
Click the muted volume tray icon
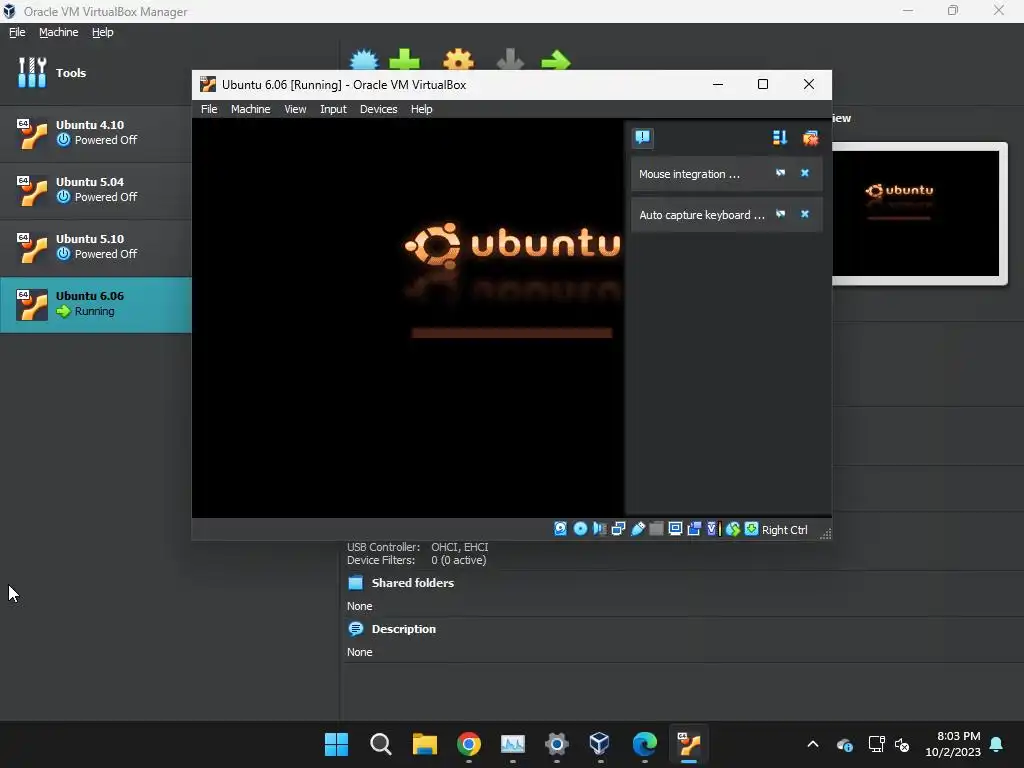coord(902,744)
